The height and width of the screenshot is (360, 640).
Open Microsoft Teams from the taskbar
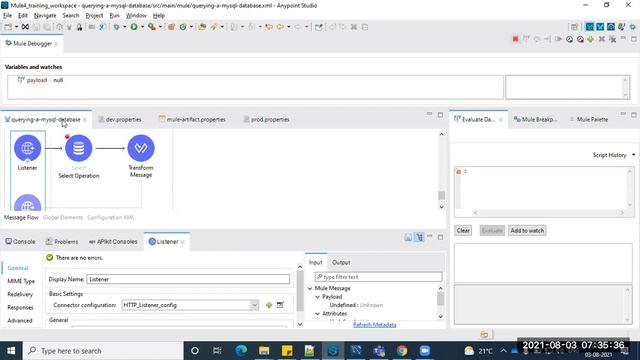tap(379, 351)
